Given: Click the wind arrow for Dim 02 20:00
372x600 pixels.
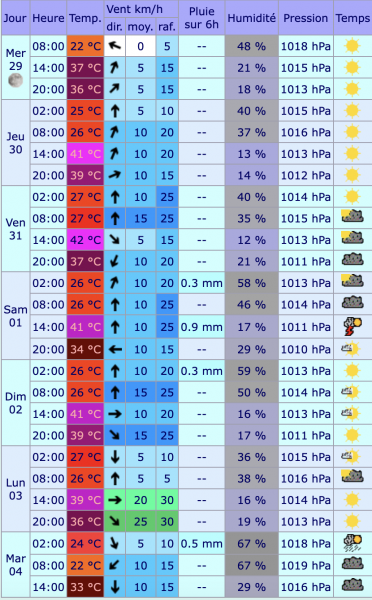Looking at the screenshot, I should click(x=115, y=435).
